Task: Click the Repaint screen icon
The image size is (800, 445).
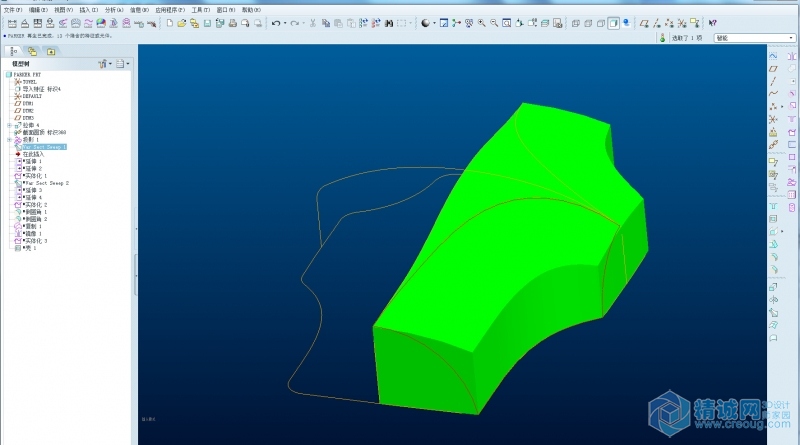Action: pyautogui.click(x=444, y=23)
